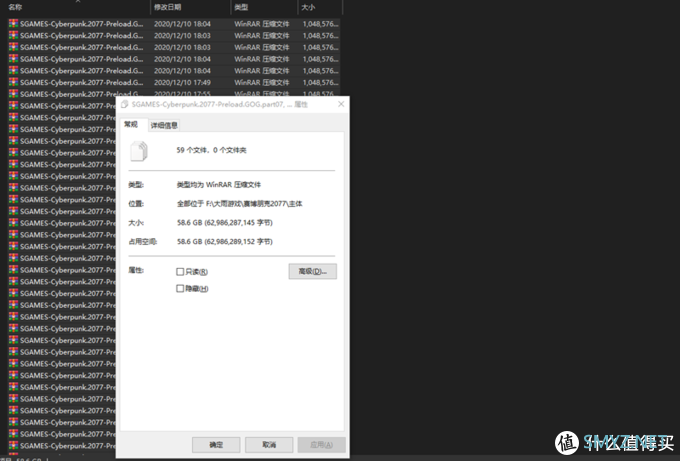Click the 类型 column header
The width and height of the screenshot is (680, 461).
coord(242,6)
